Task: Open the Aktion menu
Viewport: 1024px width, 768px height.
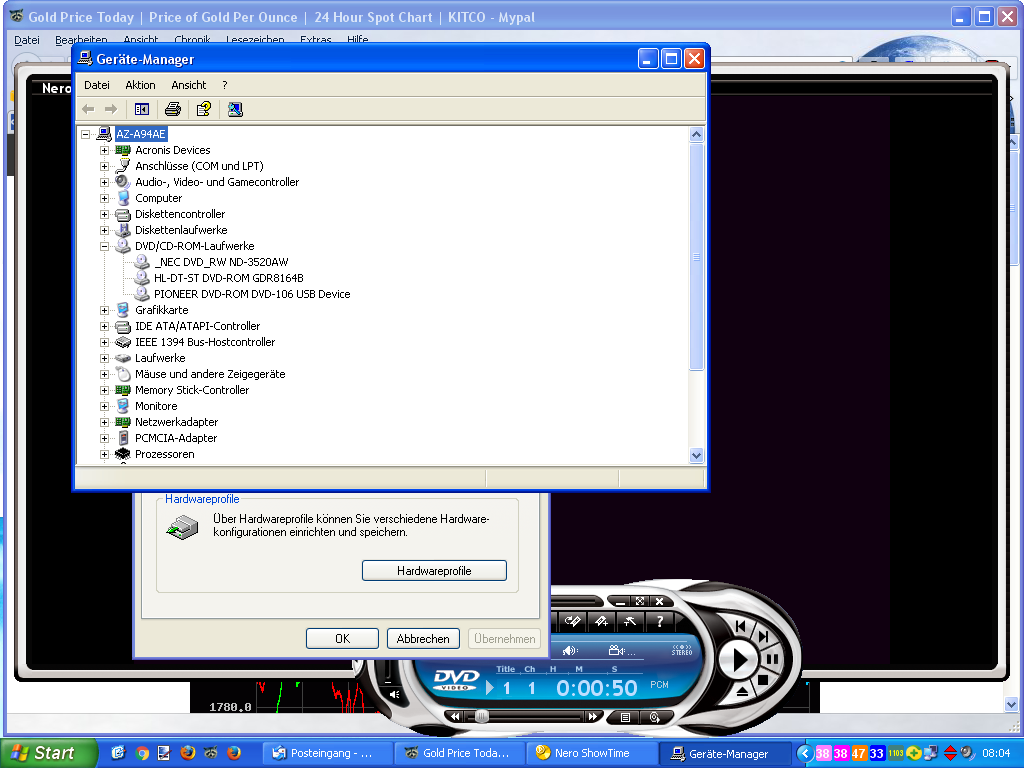Action: pos(140,85)
